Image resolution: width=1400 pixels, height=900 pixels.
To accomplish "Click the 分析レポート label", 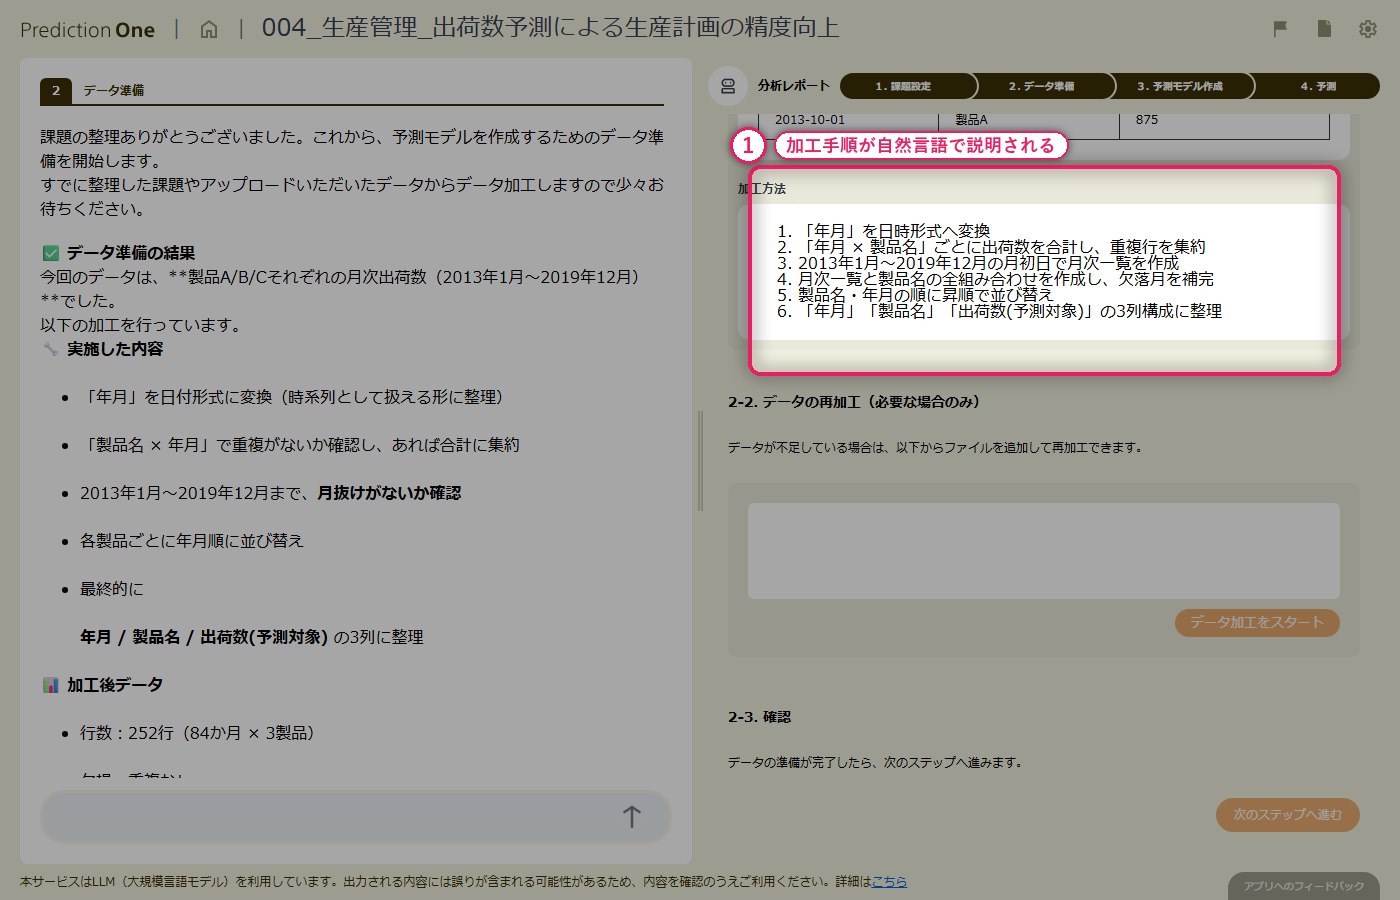I will (794, 86).
